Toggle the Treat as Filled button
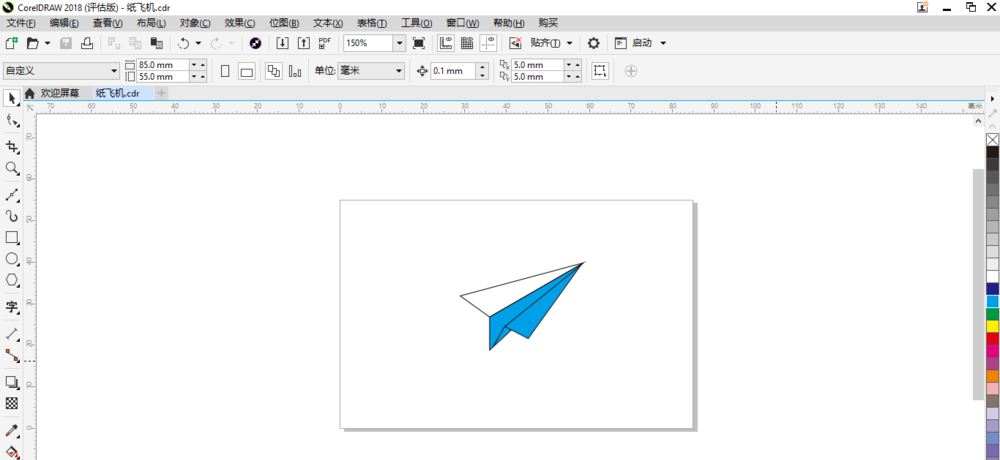This screenshot has height=460, width=1000. click(599, 71)
